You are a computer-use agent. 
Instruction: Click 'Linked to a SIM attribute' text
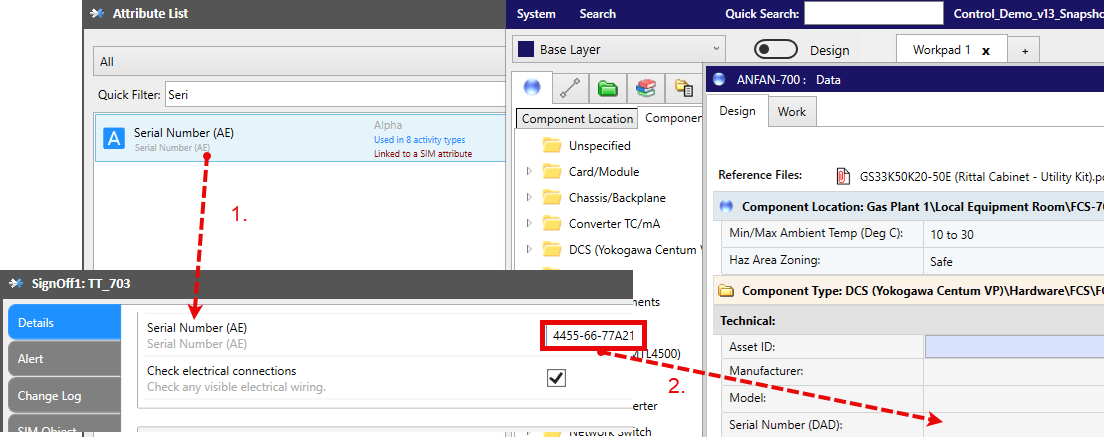tap(422, 153)
